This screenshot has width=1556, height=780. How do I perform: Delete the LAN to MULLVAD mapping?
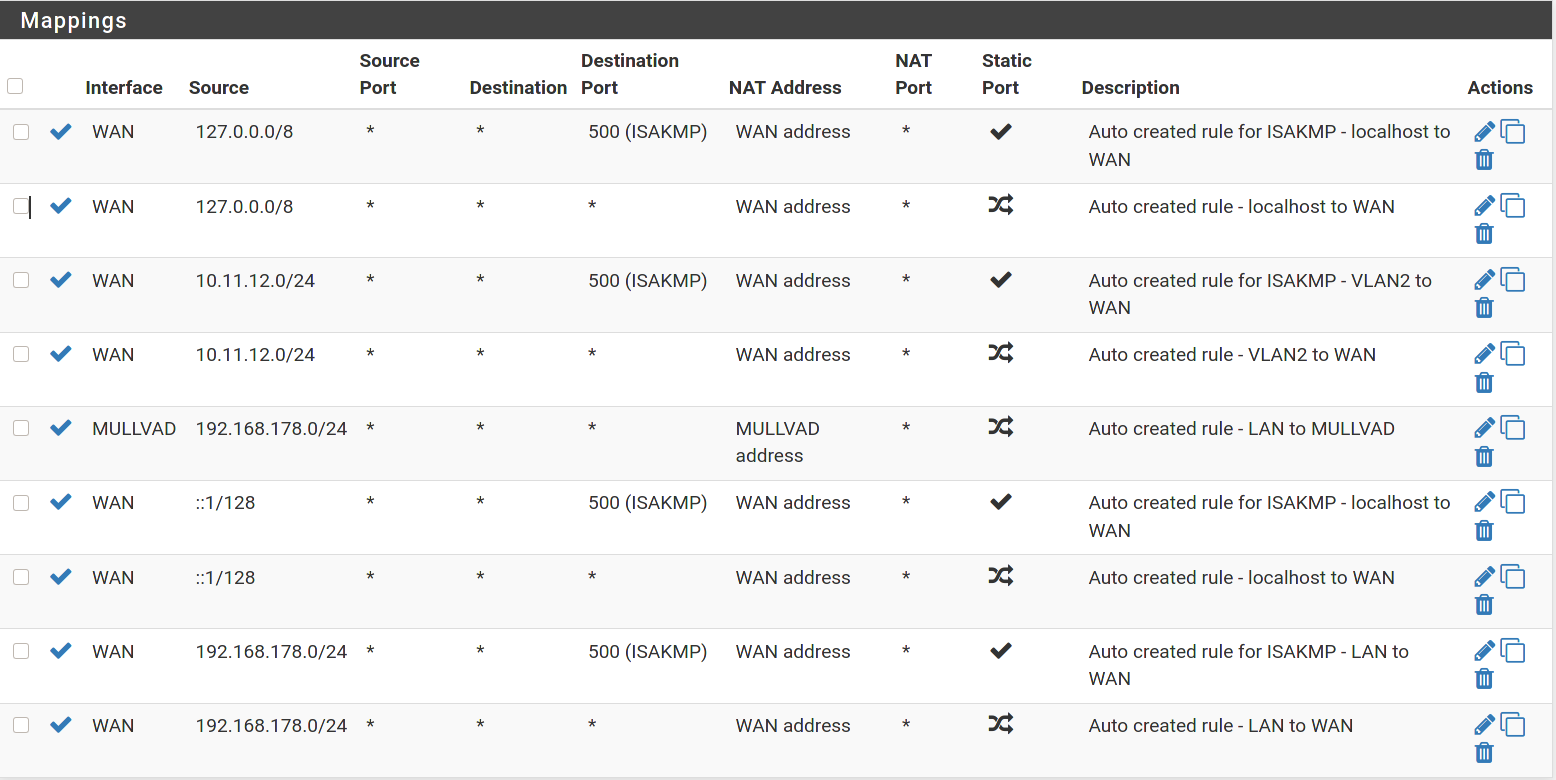pos(1484,457)
